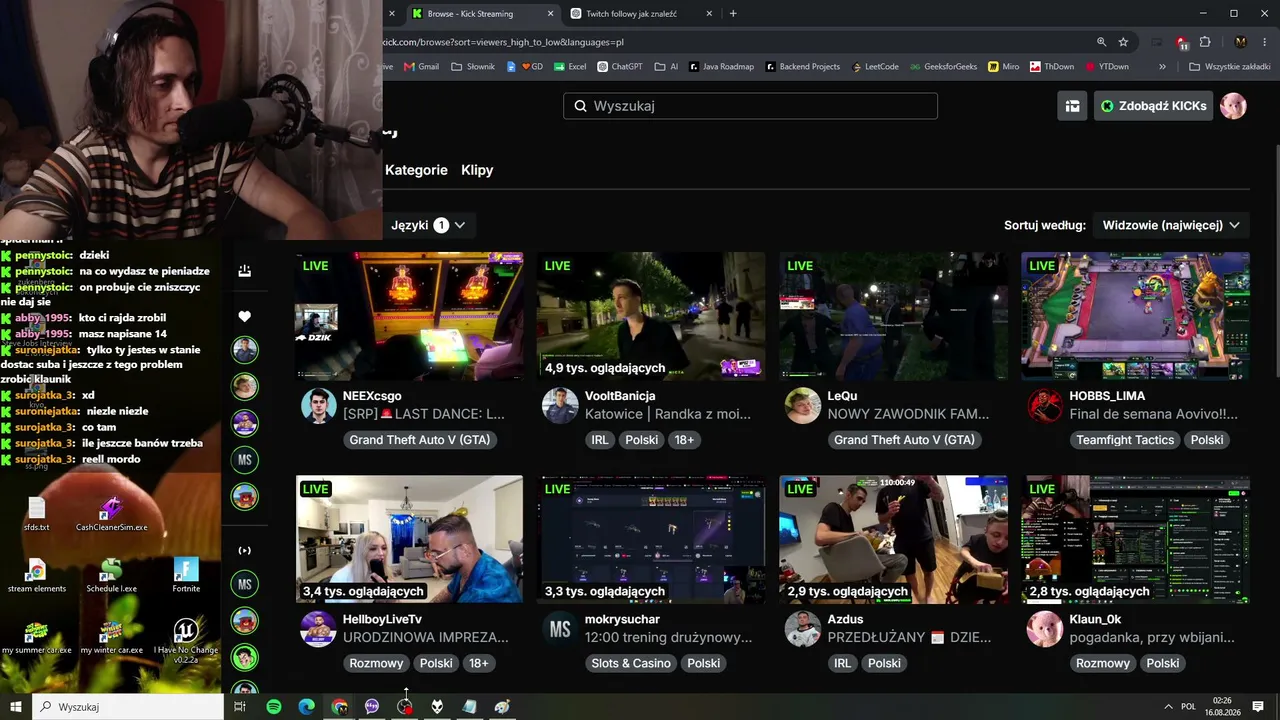Open the Chrome three-dot menu
Viewport: 1280px width, 720px height.
pyautogui.click(x=1265, y=42)
